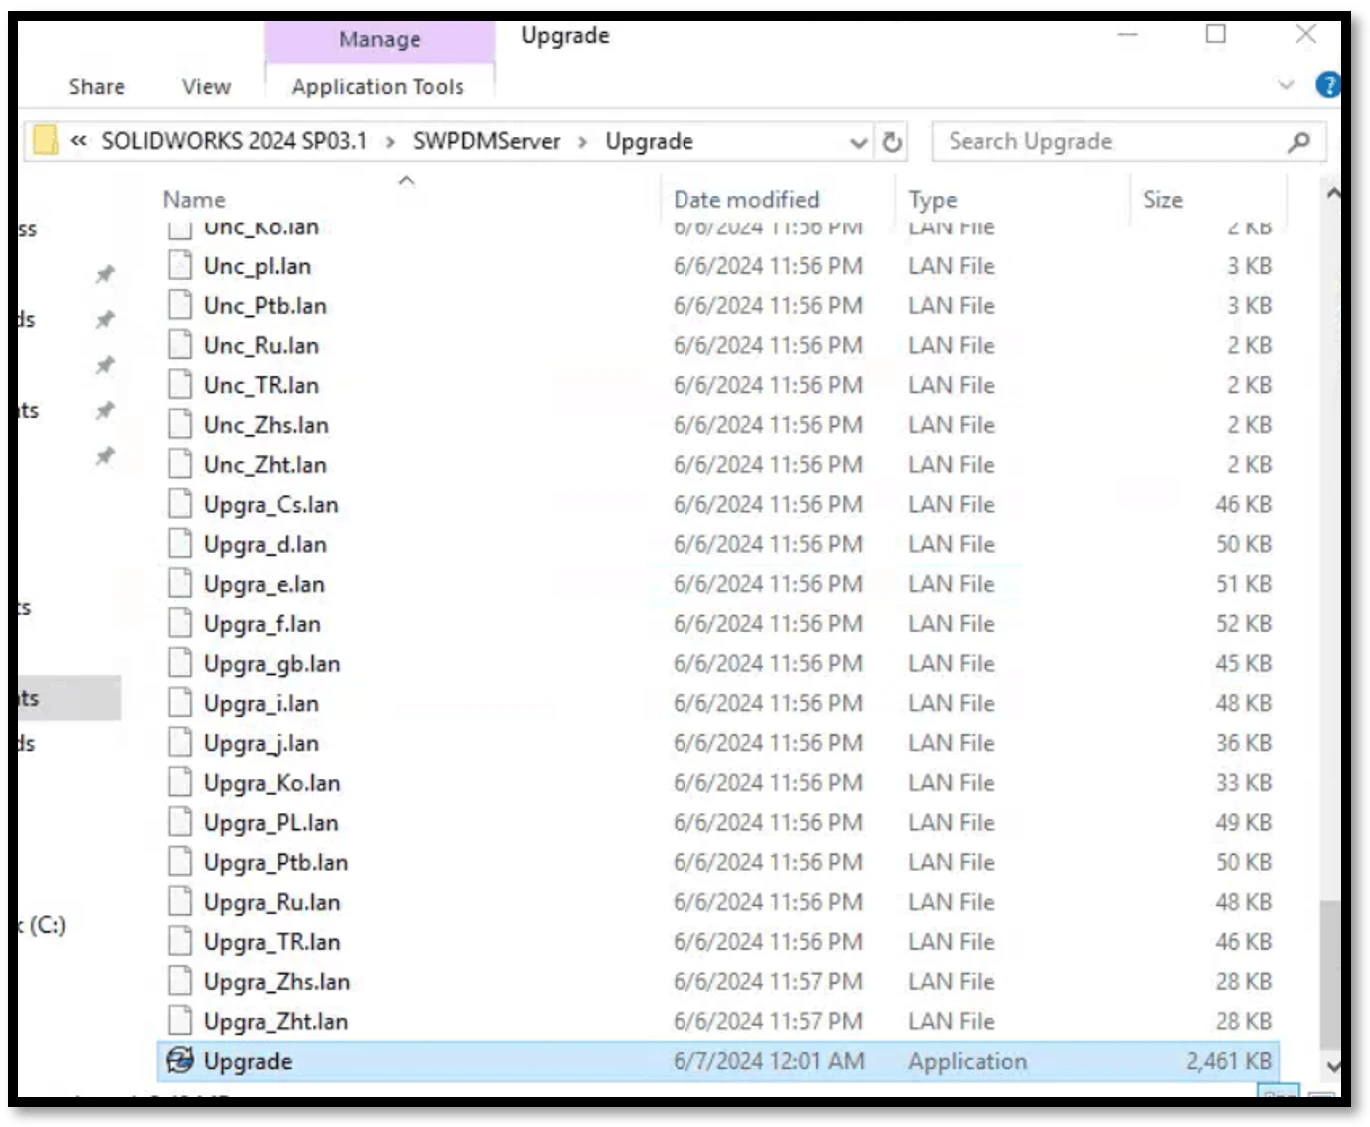Click the Upgra_Zht.lan file icon

coord(180,1021)
